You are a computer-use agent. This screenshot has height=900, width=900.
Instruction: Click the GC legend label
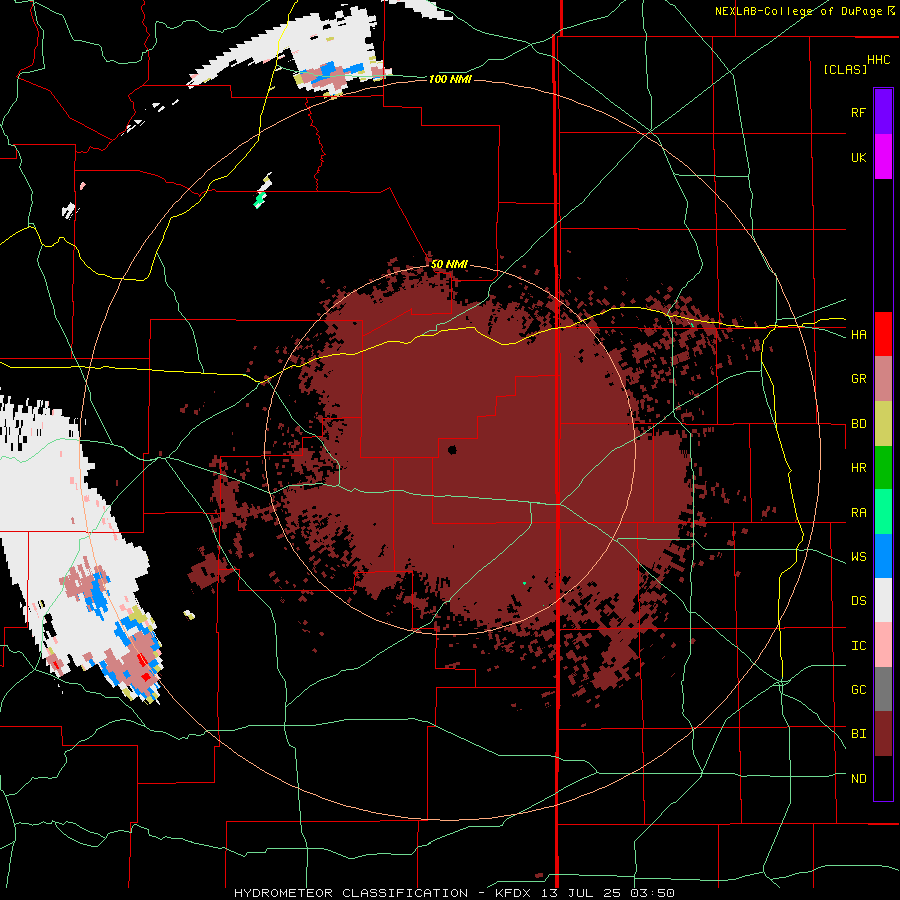click(x=859, y=690)
